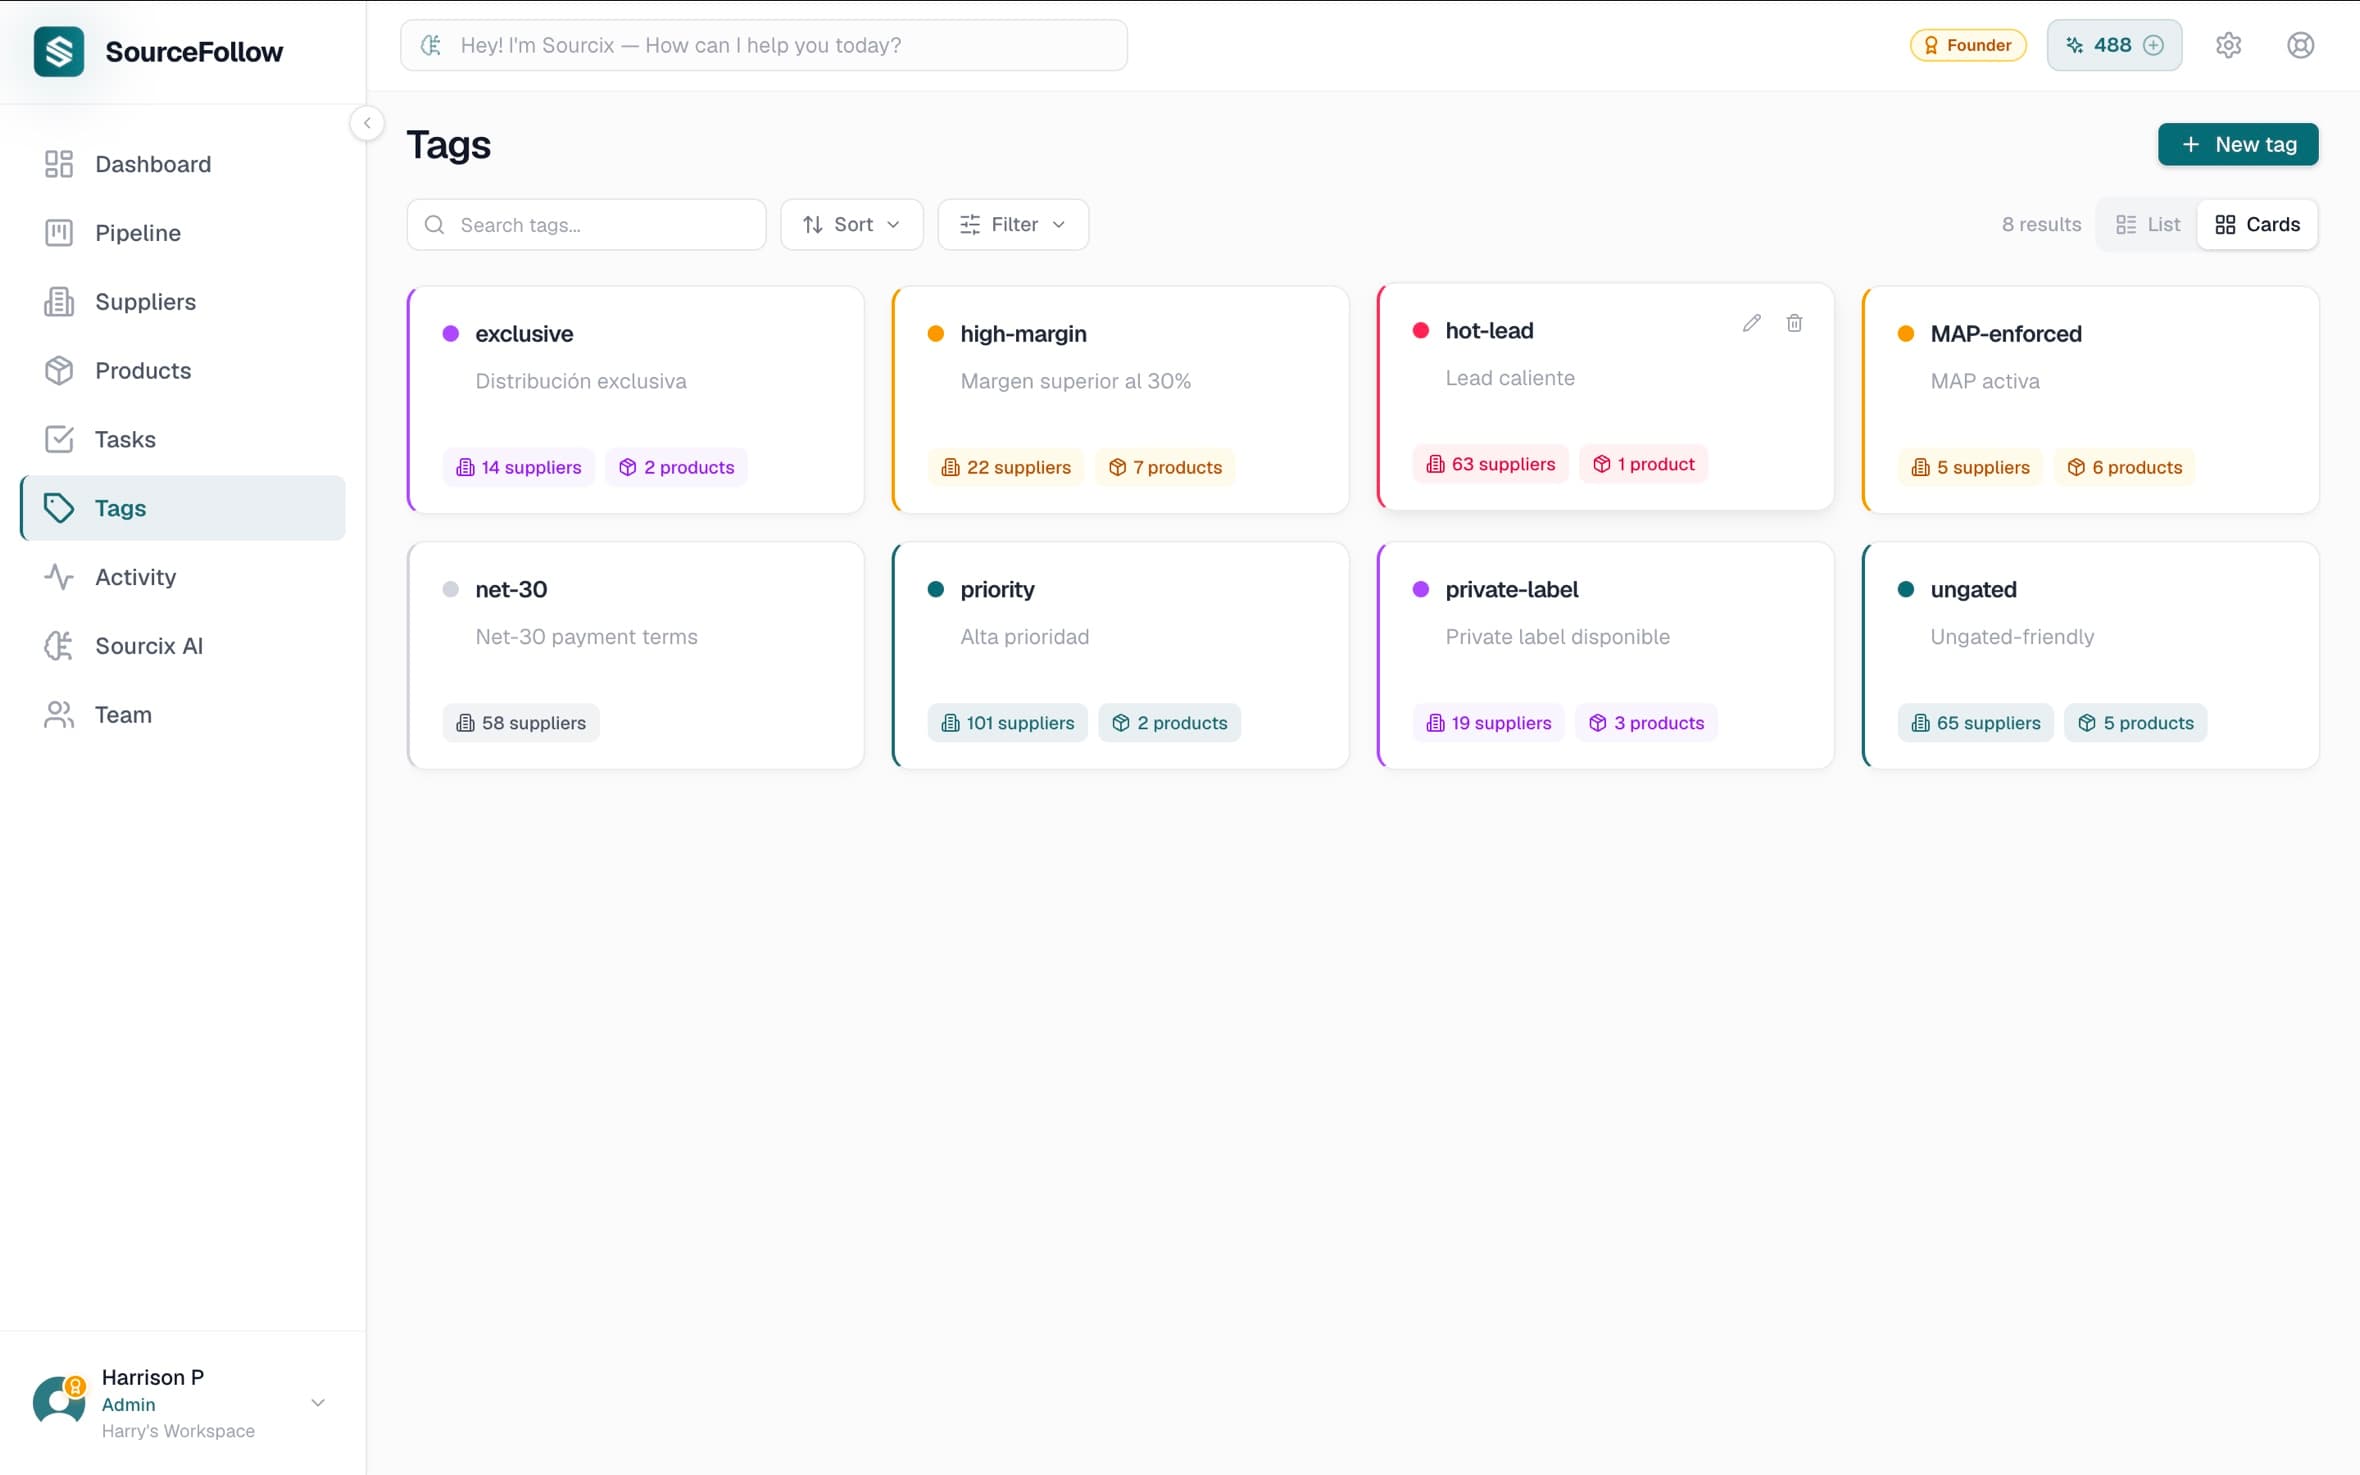Click the plus icon beside 488 credits
Image resolution: width=2360 pixels, height=1475 pixels.
point(2154,45)
